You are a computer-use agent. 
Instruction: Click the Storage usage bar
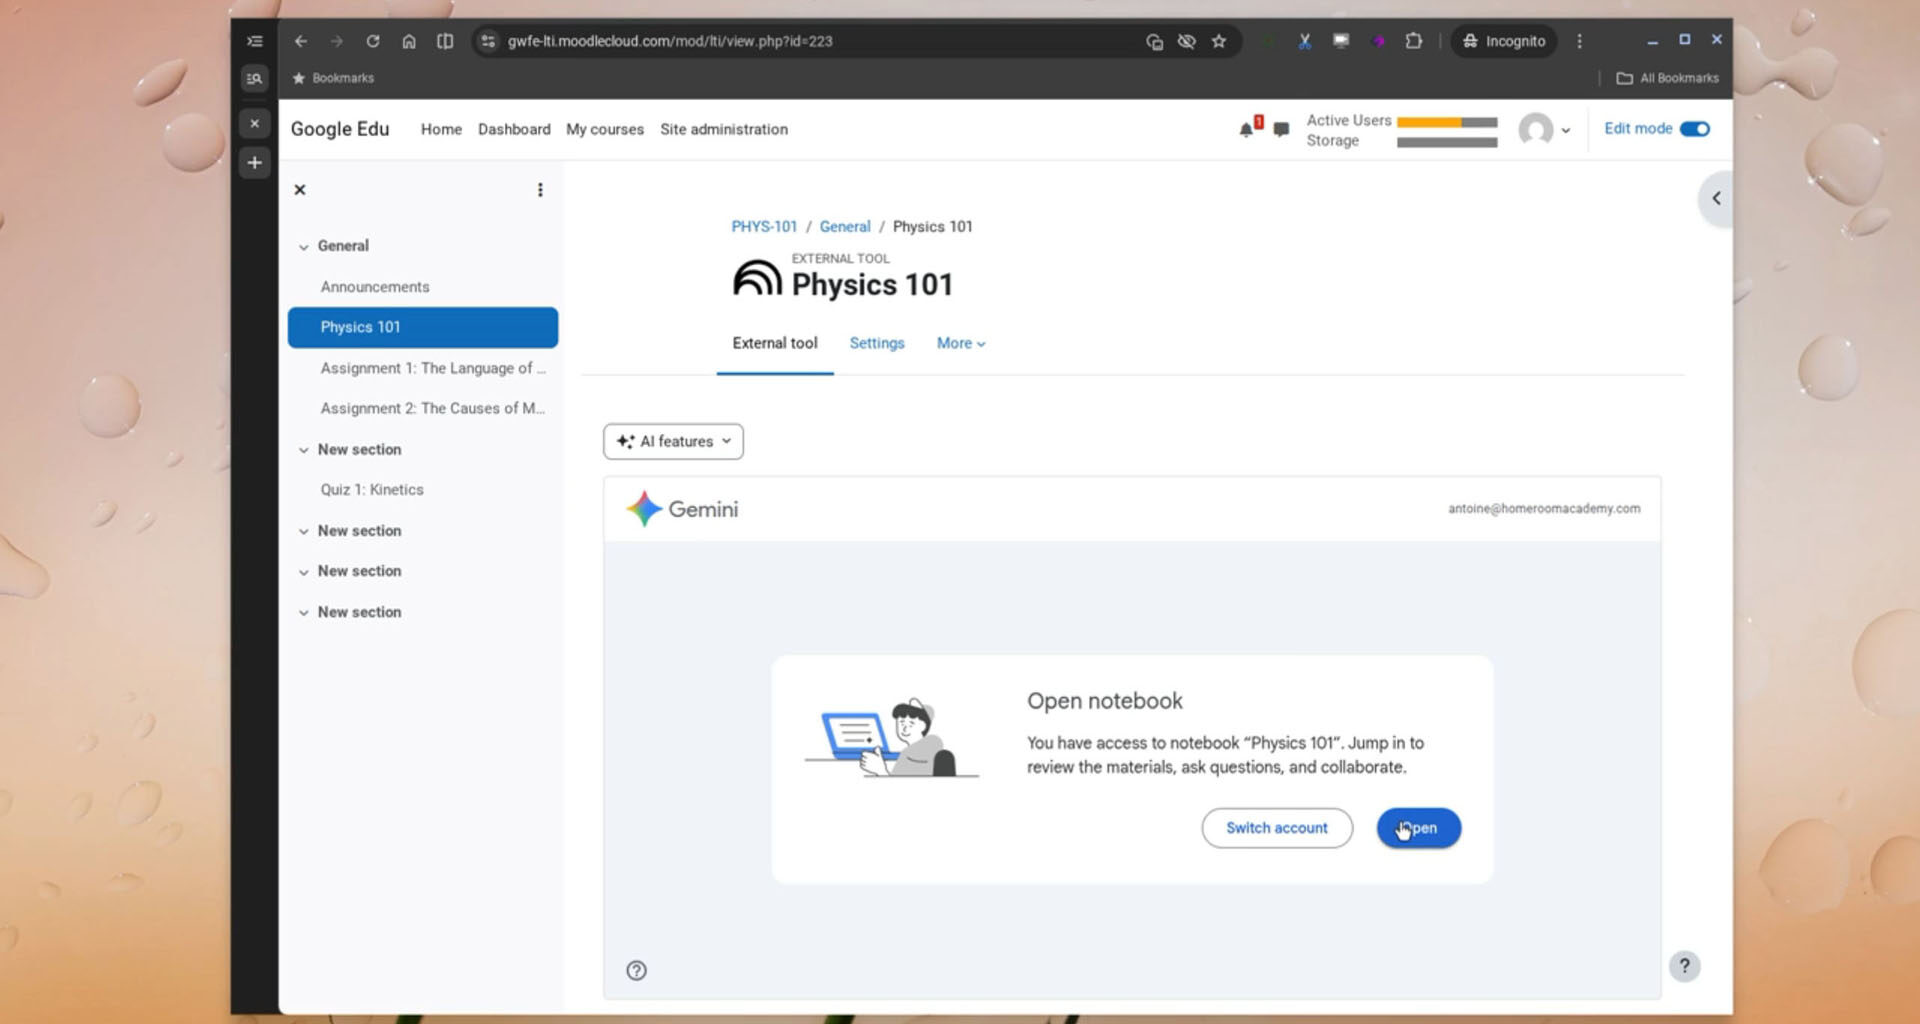1447,142
